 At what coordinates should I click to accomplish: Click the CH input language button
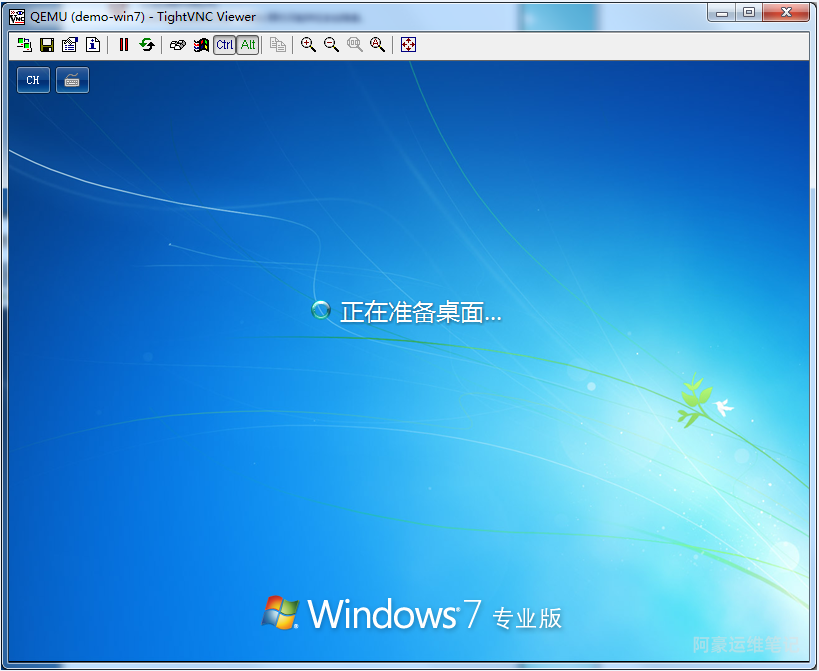tap(33, 80)
